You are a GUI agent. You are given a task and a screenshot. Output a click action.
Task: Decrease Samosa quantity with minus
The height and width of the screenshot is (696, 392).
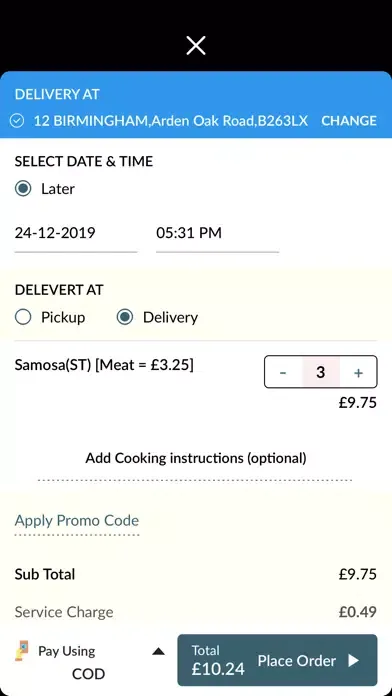click(283, 372)
